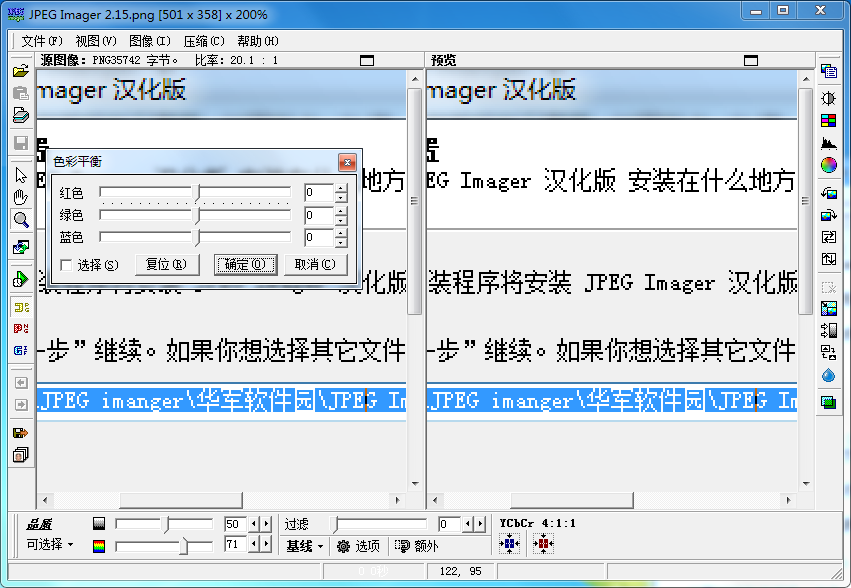Decrease the 绿色 value with spinner down arrow
This screenshot has height=588, width=851.
[x=341, y=221]
